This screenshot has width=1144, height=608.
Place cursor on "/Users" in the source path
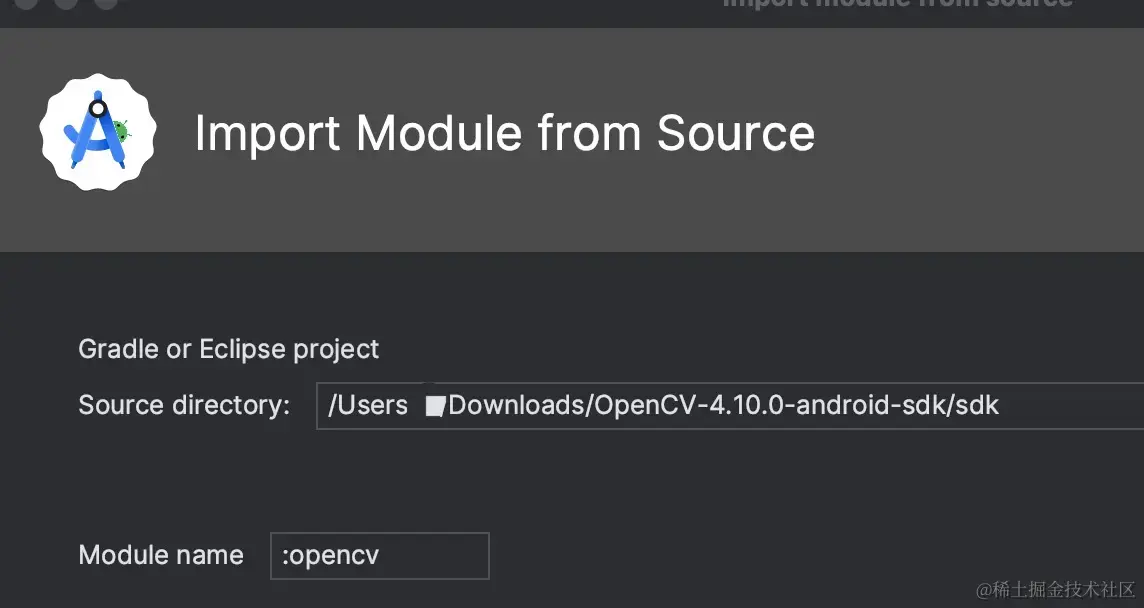(368, 405)
